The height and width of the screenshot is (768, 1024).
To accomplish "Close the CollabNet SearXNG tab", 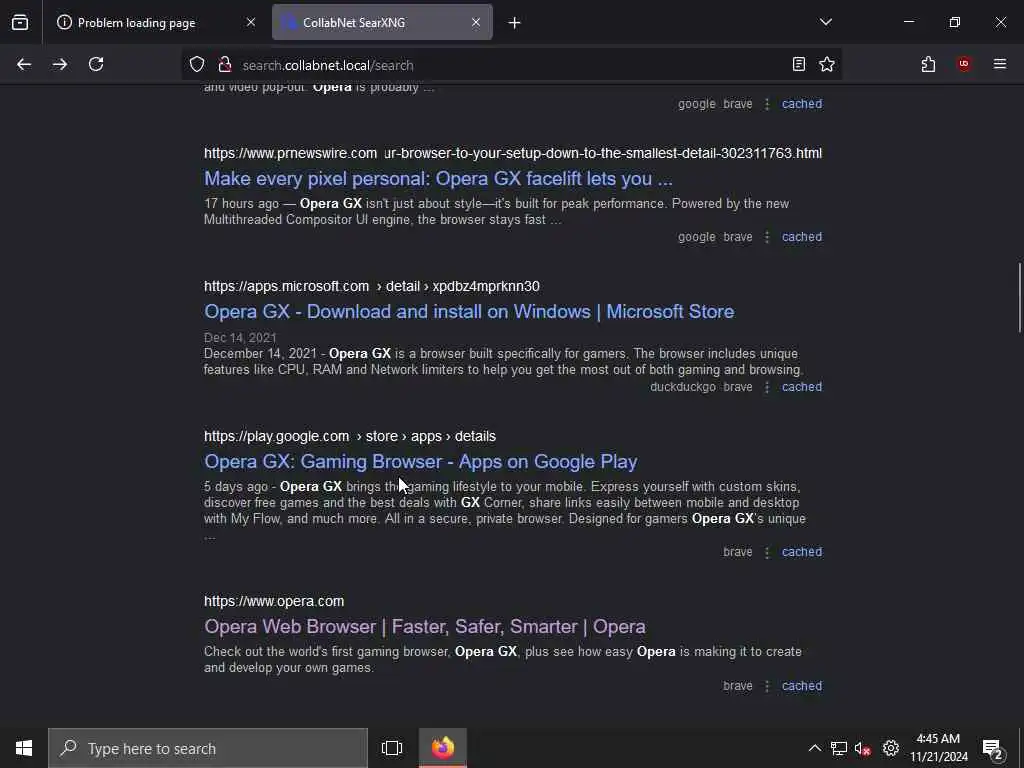I will (x=476, y=22).
